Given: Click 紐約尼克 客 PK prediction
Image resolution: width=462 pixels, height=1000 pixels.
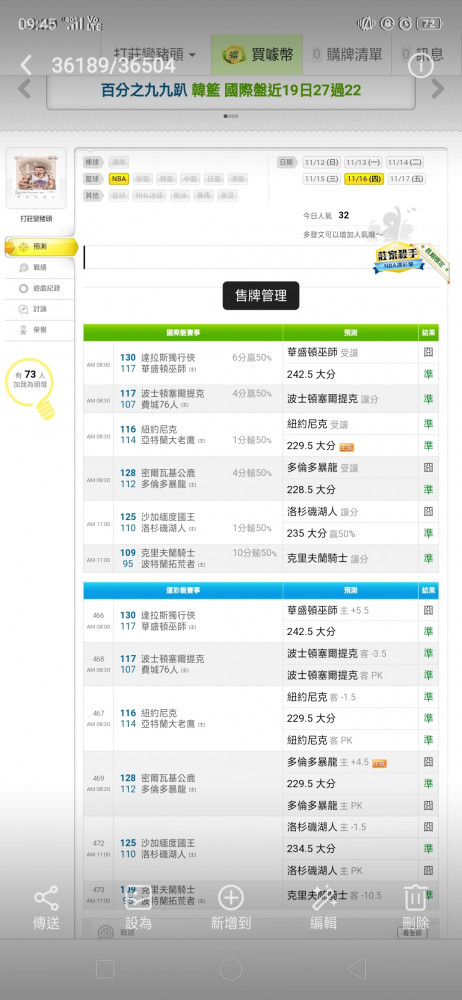Looking at the screenshot, I should click(x=320, y=740).
